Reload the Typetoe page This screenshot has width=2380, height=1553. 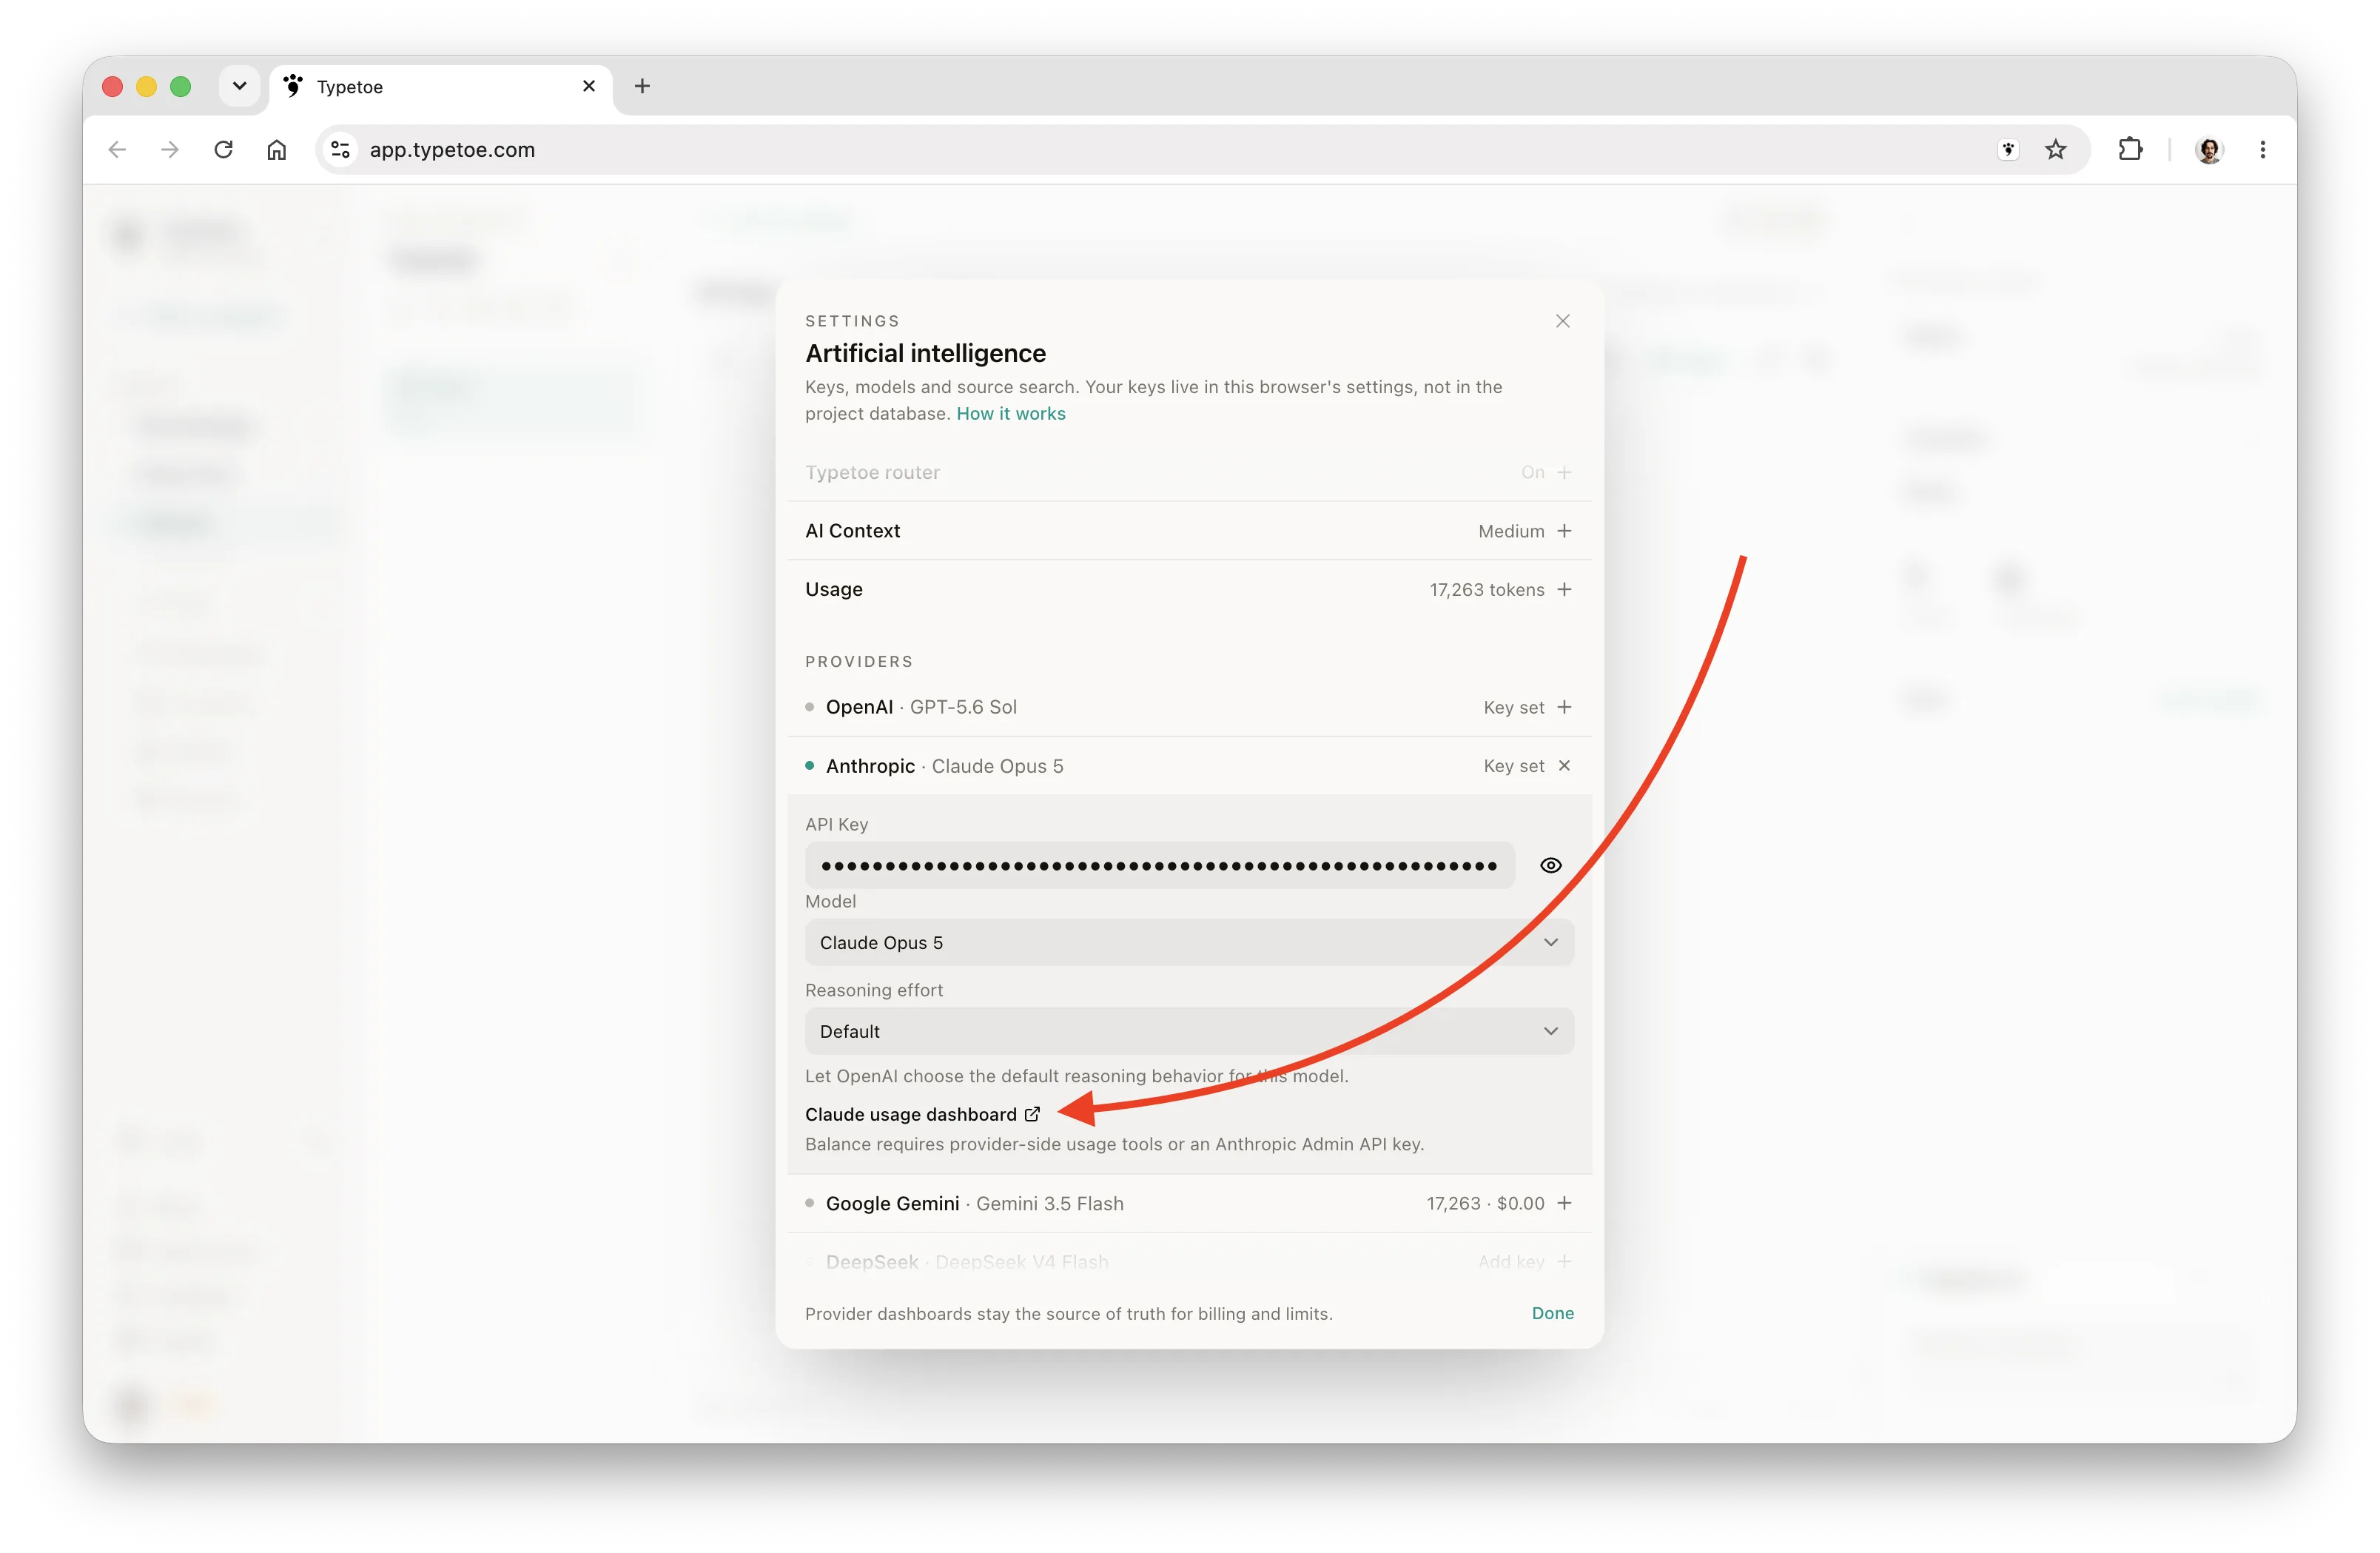coord(223,150)
